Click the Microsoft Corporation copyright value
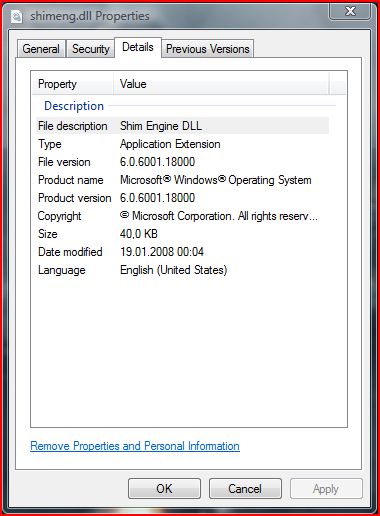The image size is (380, 516). [219, 216]
